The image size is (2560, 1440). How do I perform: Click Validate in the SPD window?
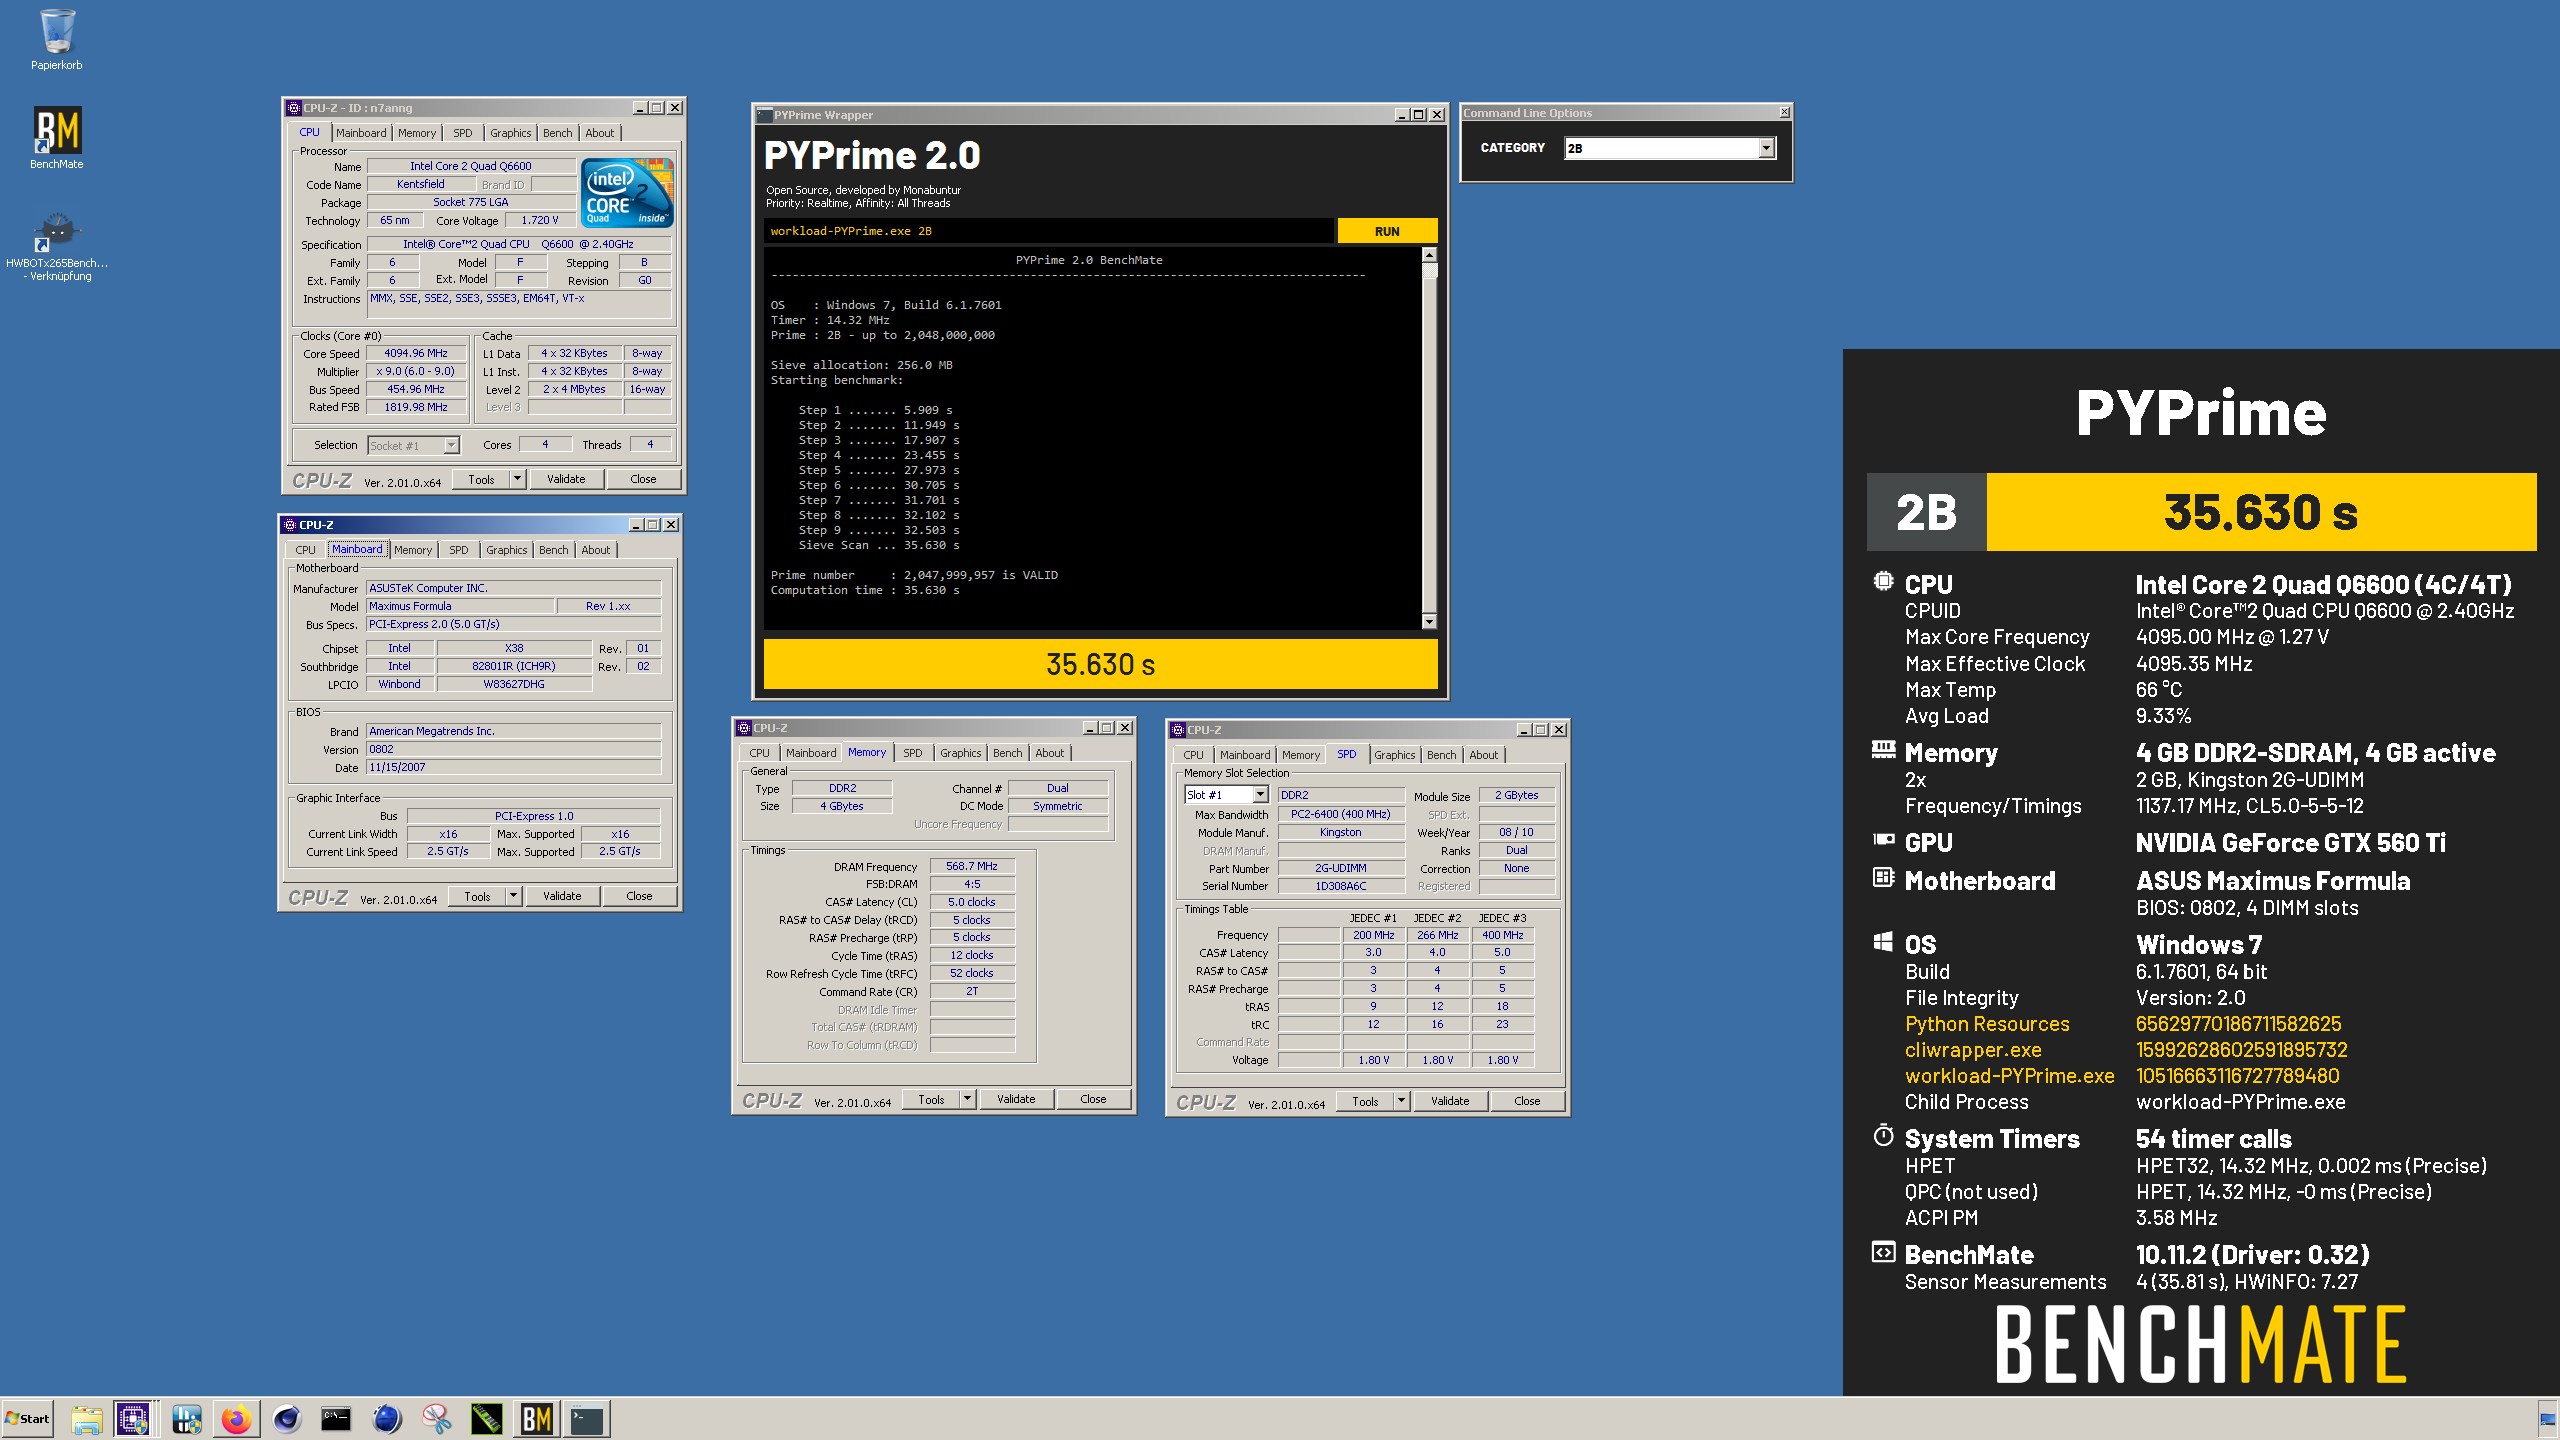pyautogui.click(x=1450, y=1101)
